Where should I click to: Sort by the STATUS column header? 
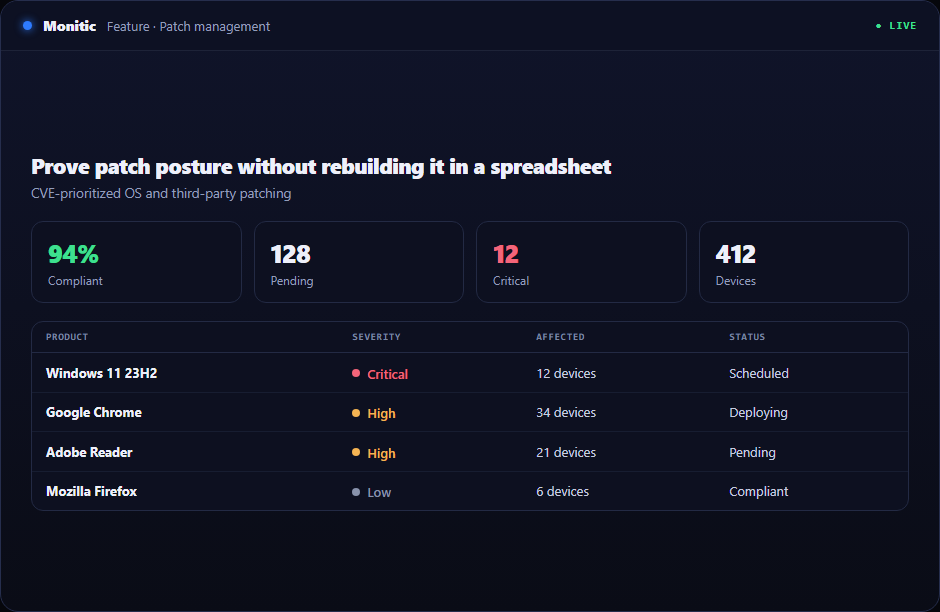(747, 337)
